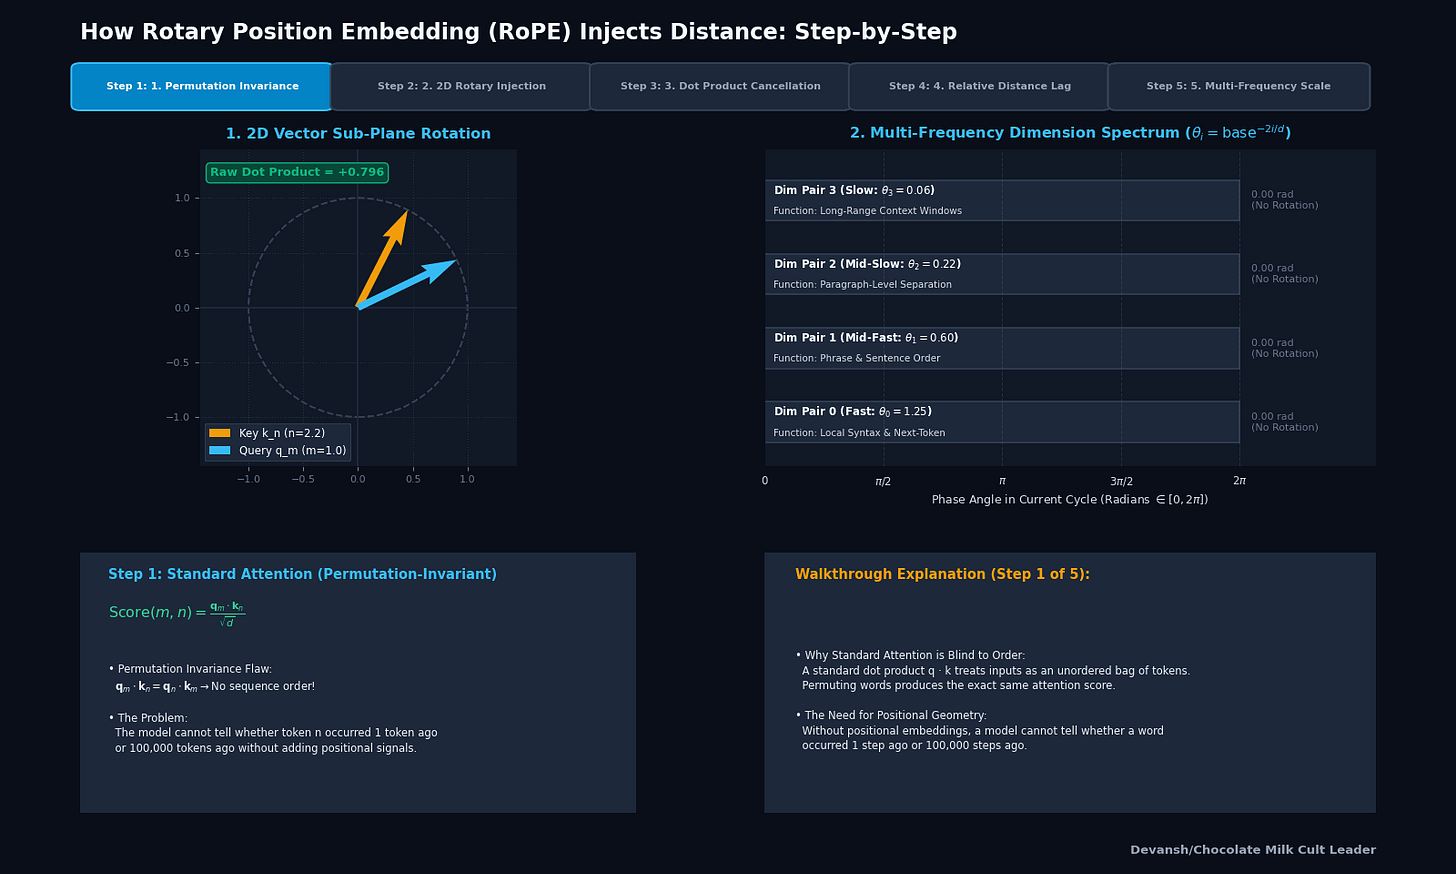The image size is (1456, 874).
Task: Click 'Permutation Invariance Flaw' bullet
Action: point(190,670)
